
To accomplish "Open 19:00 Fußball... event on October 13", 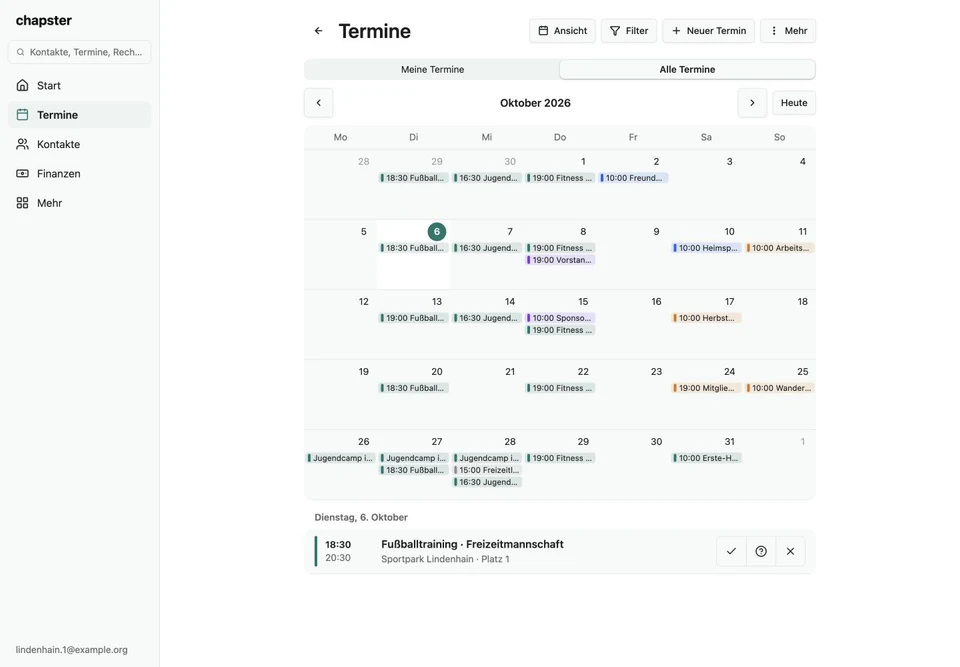I will [414, 318].
